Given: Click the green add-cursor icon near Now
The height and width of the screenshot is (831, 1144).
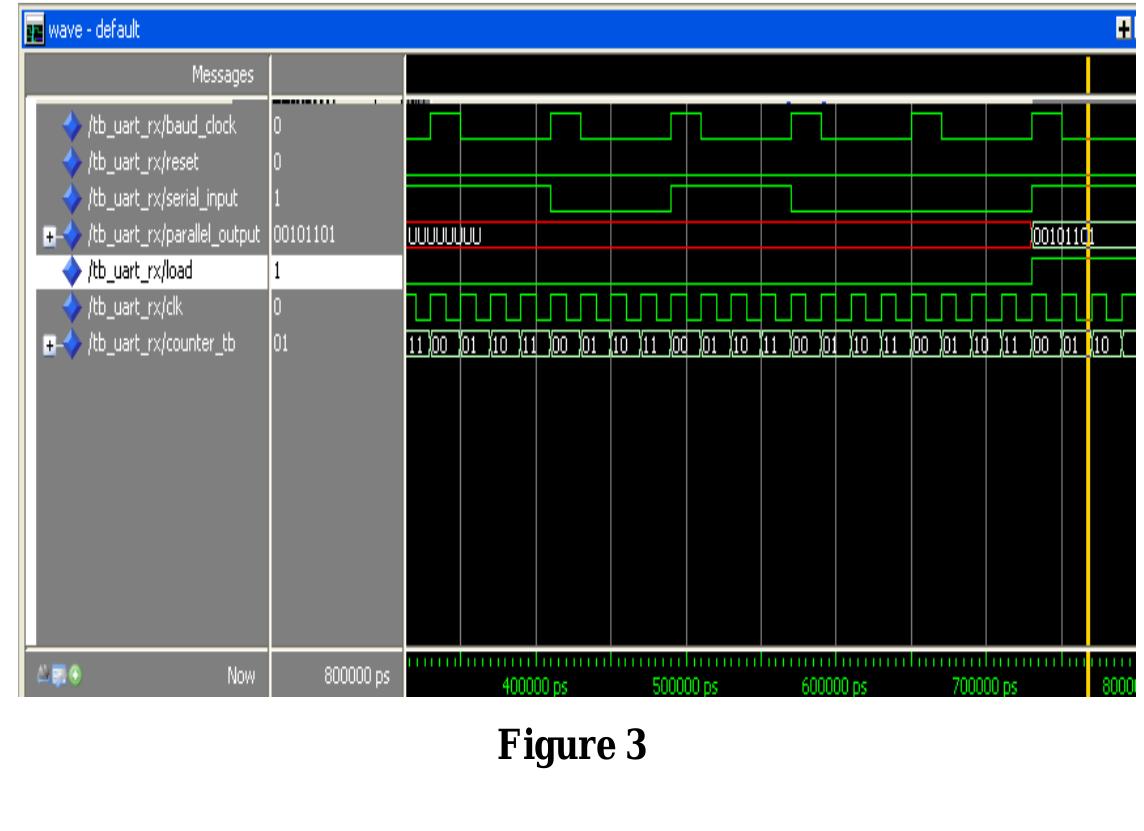Looking at the screenshot, I should point(74,676).
